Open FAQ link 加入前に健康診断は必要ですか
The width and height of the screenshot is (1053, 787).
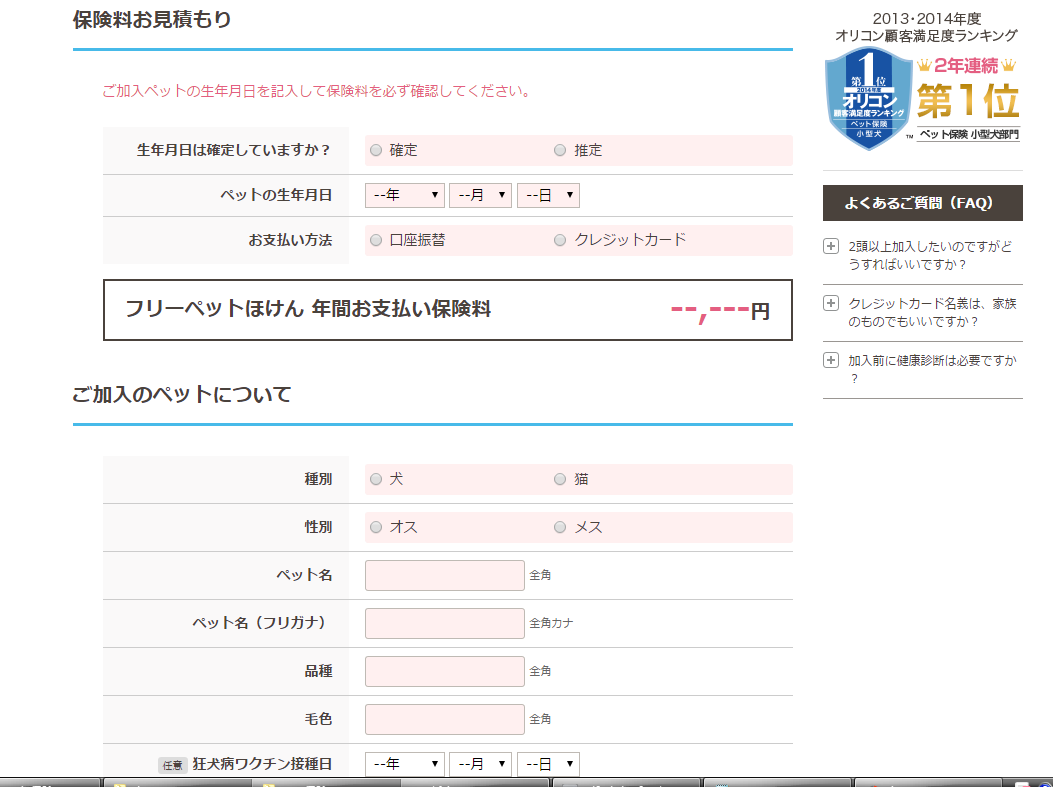(x=932, y=370)
